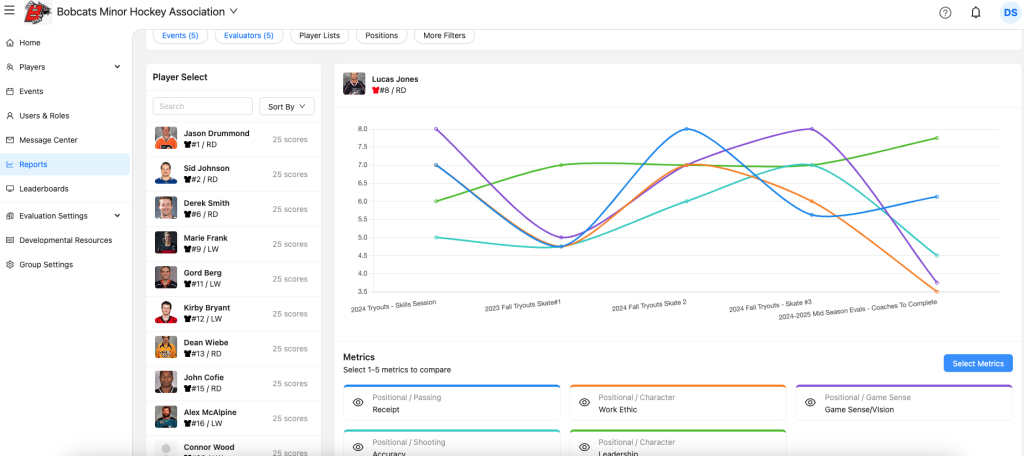Toggle visibility of Receipt metric

[x=357, y=403]
